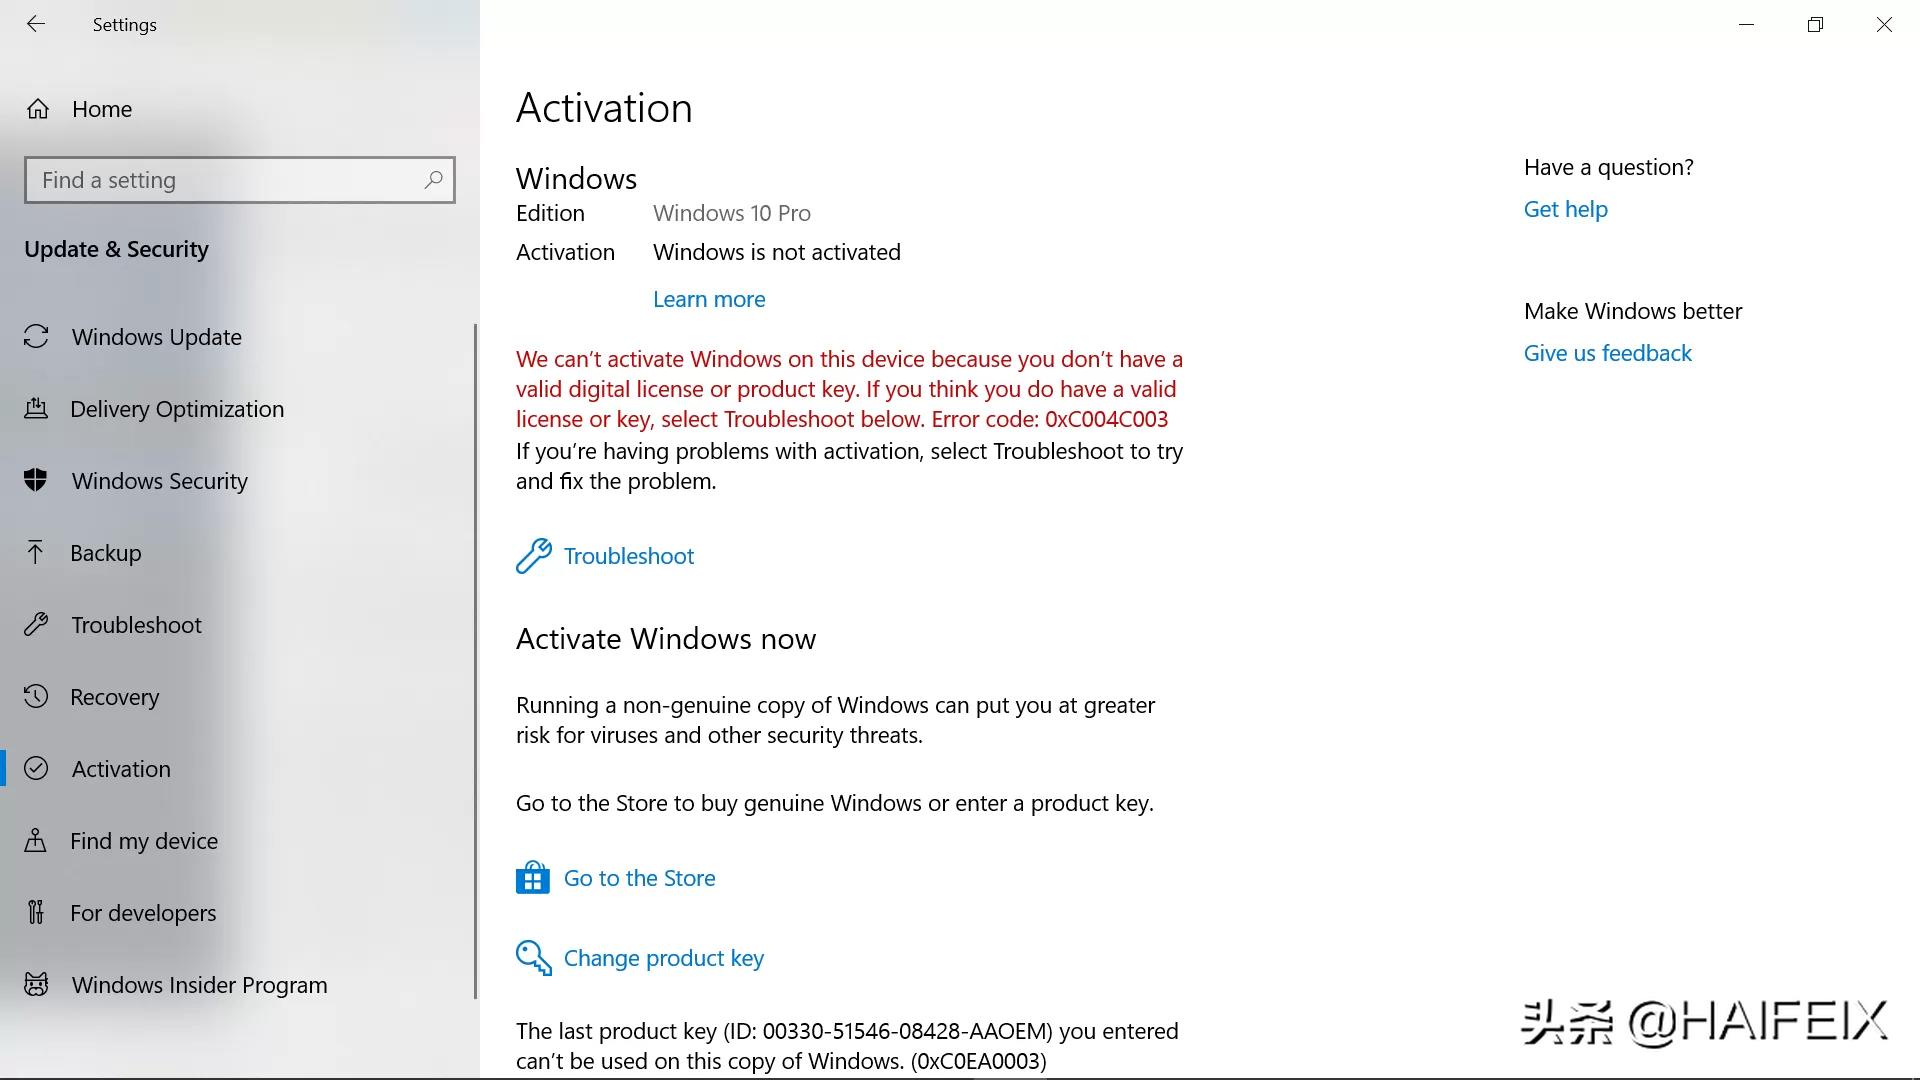Open the Find a setting search field
1920x1080 pixels.
[x=240, y=178]
